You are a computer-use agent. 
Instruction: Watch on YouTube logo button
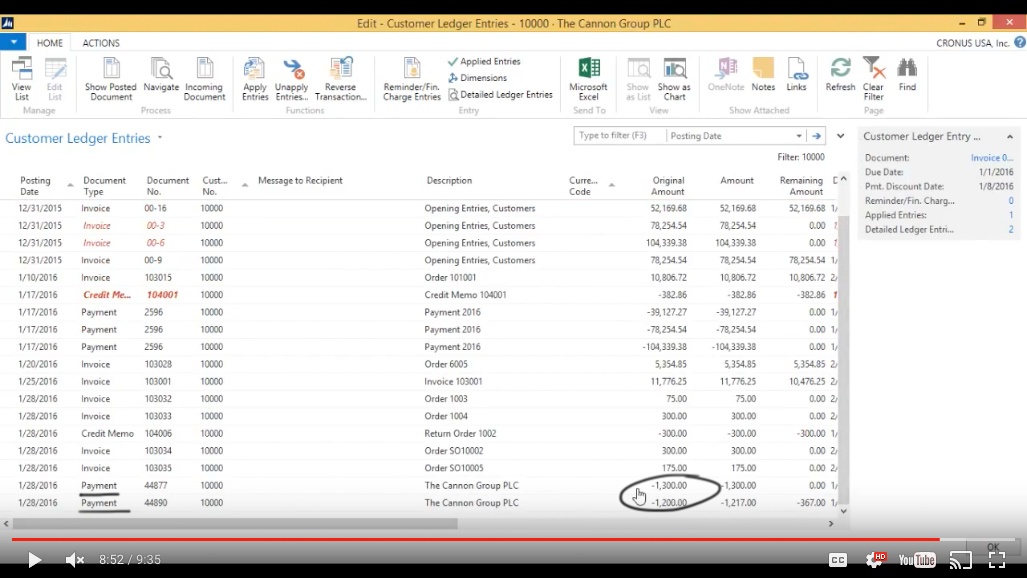(x=917, y=560)
